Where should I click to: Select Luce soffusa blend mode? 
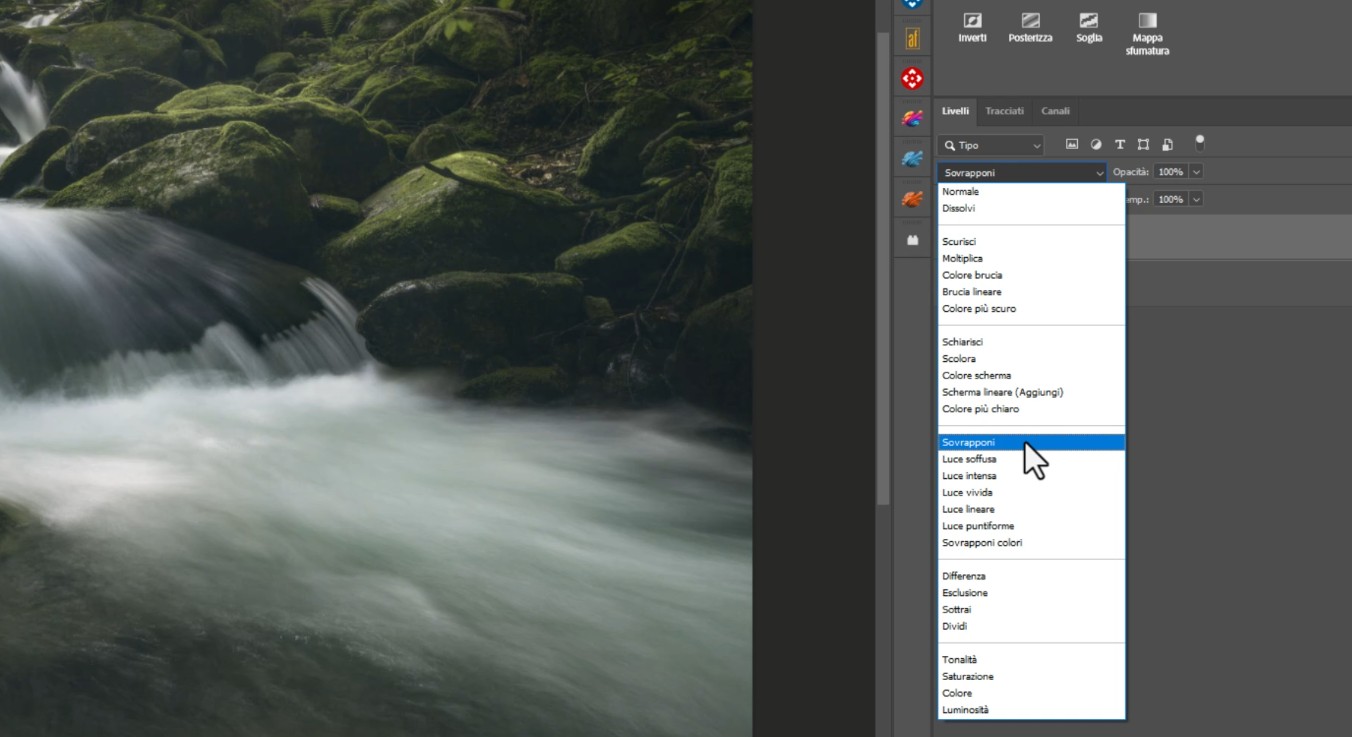pyautogui.click(x=968, y=458)
